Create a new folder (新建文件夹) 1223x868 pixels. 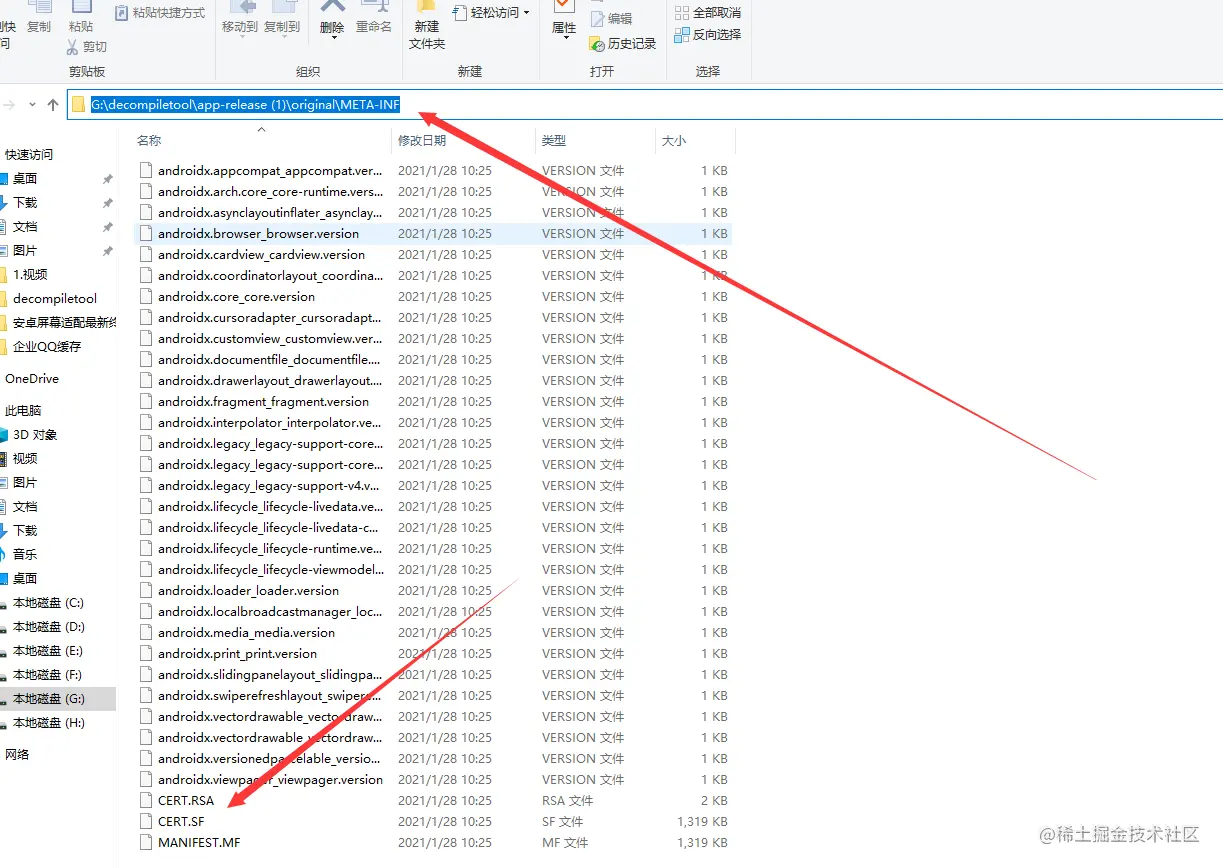[427, 26]
